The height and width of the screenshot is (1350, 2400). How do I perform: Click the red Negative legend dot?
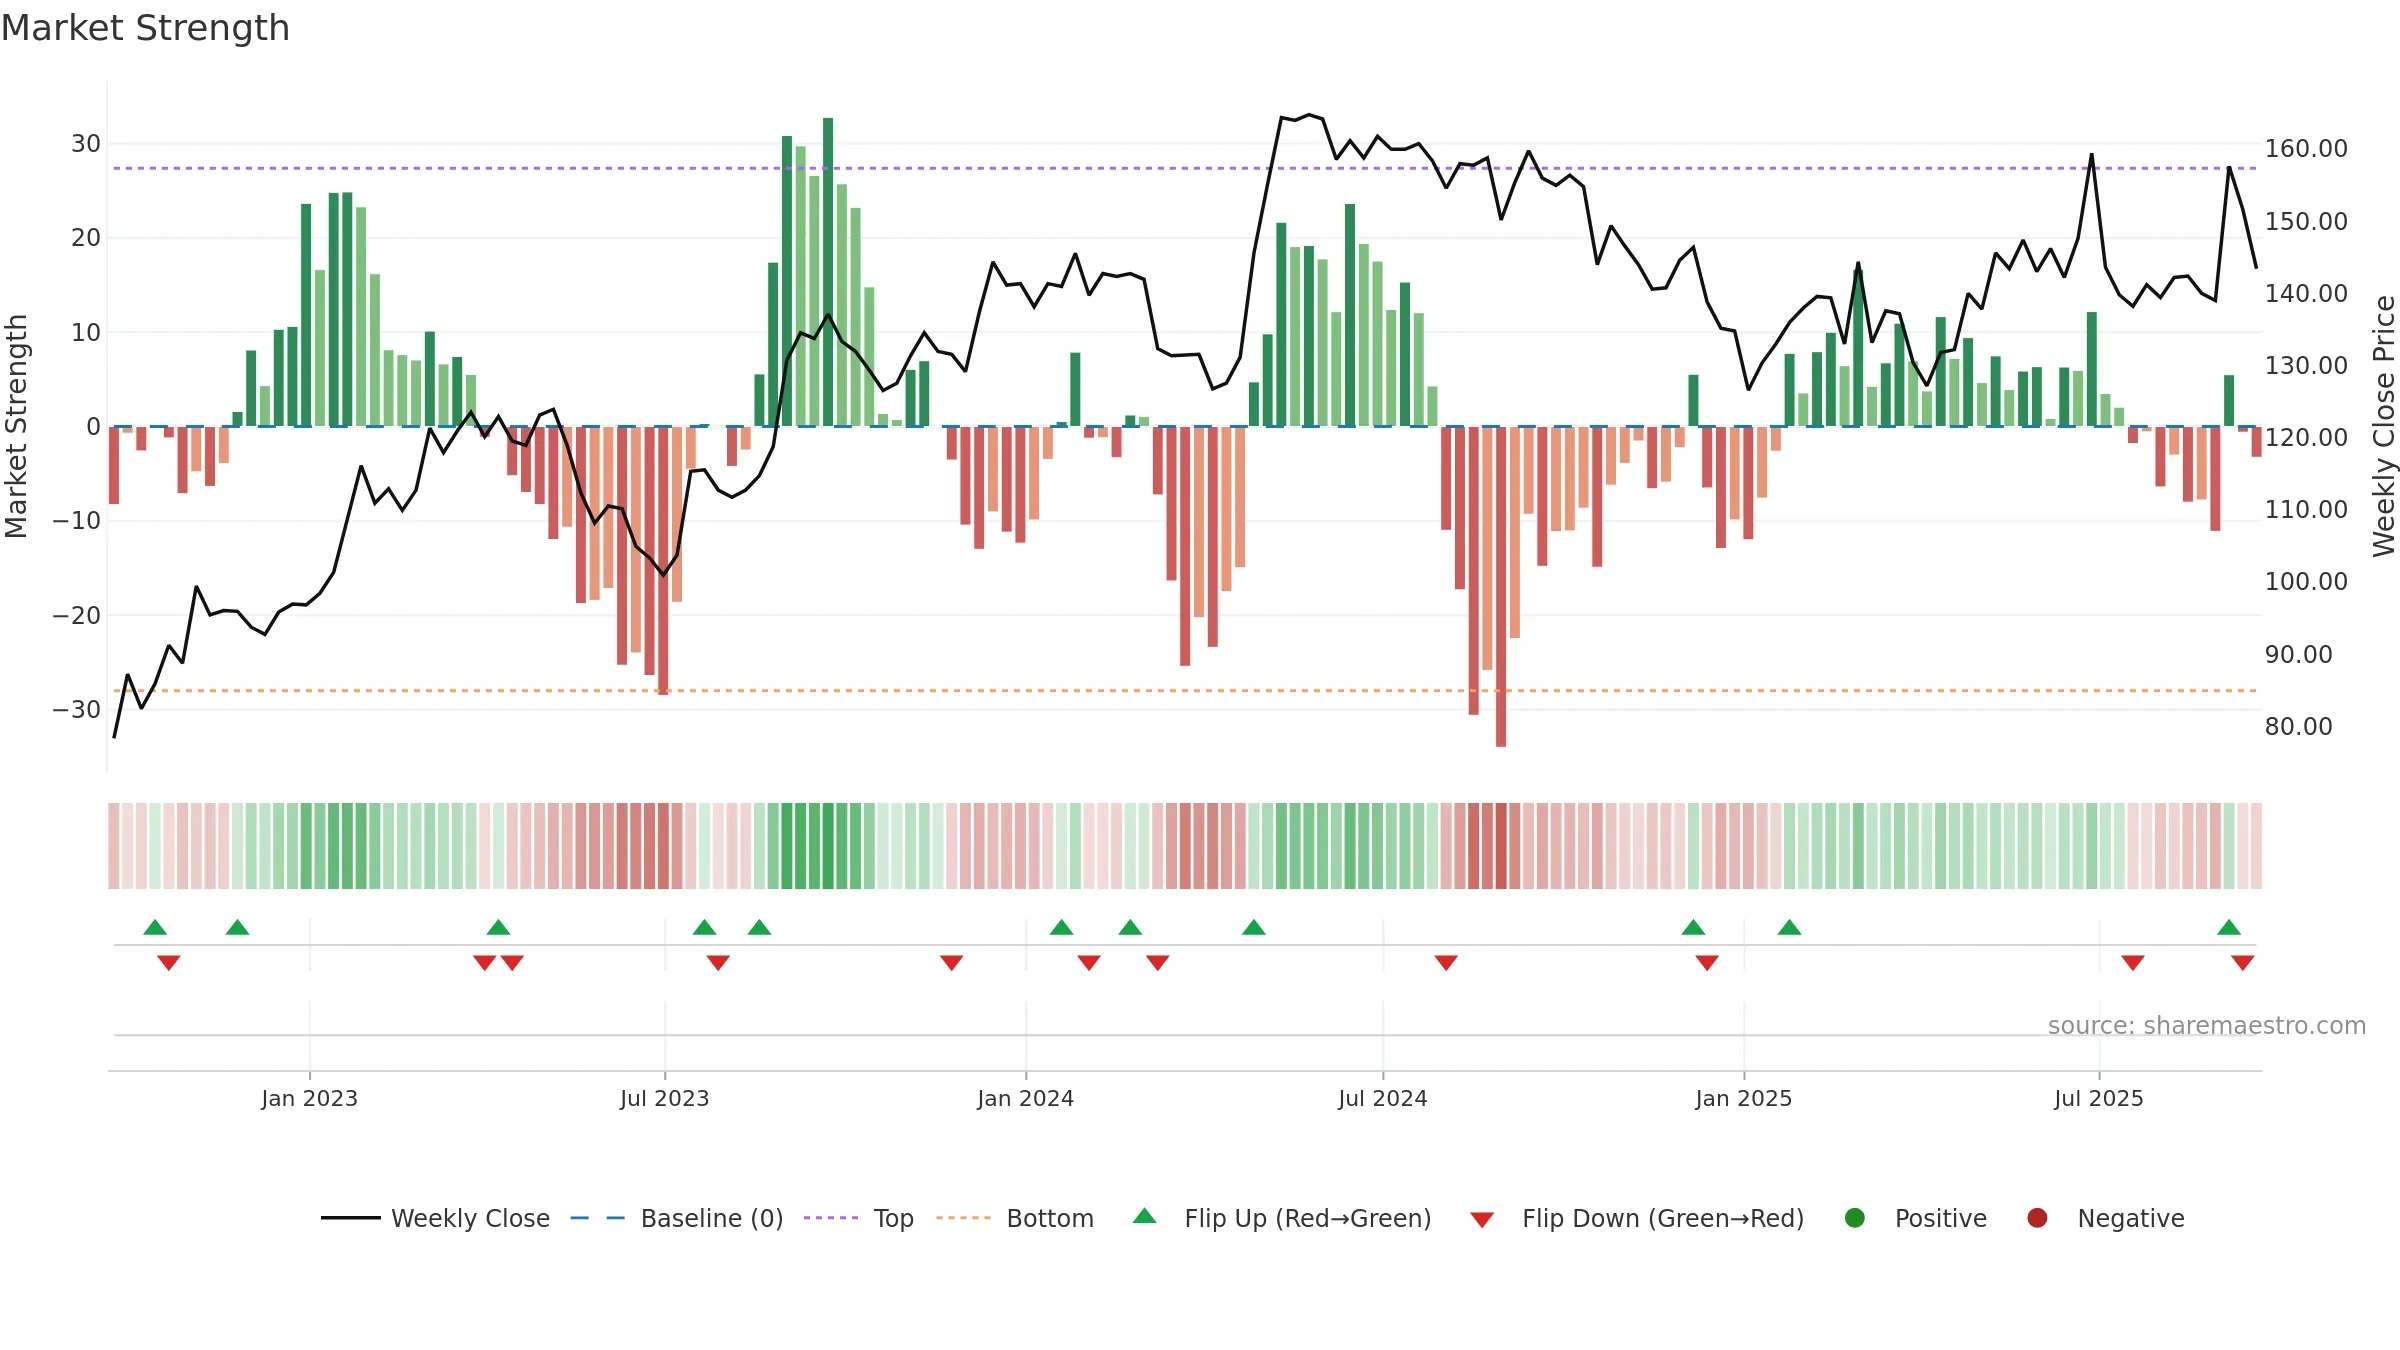(x=2037, y=1218)
